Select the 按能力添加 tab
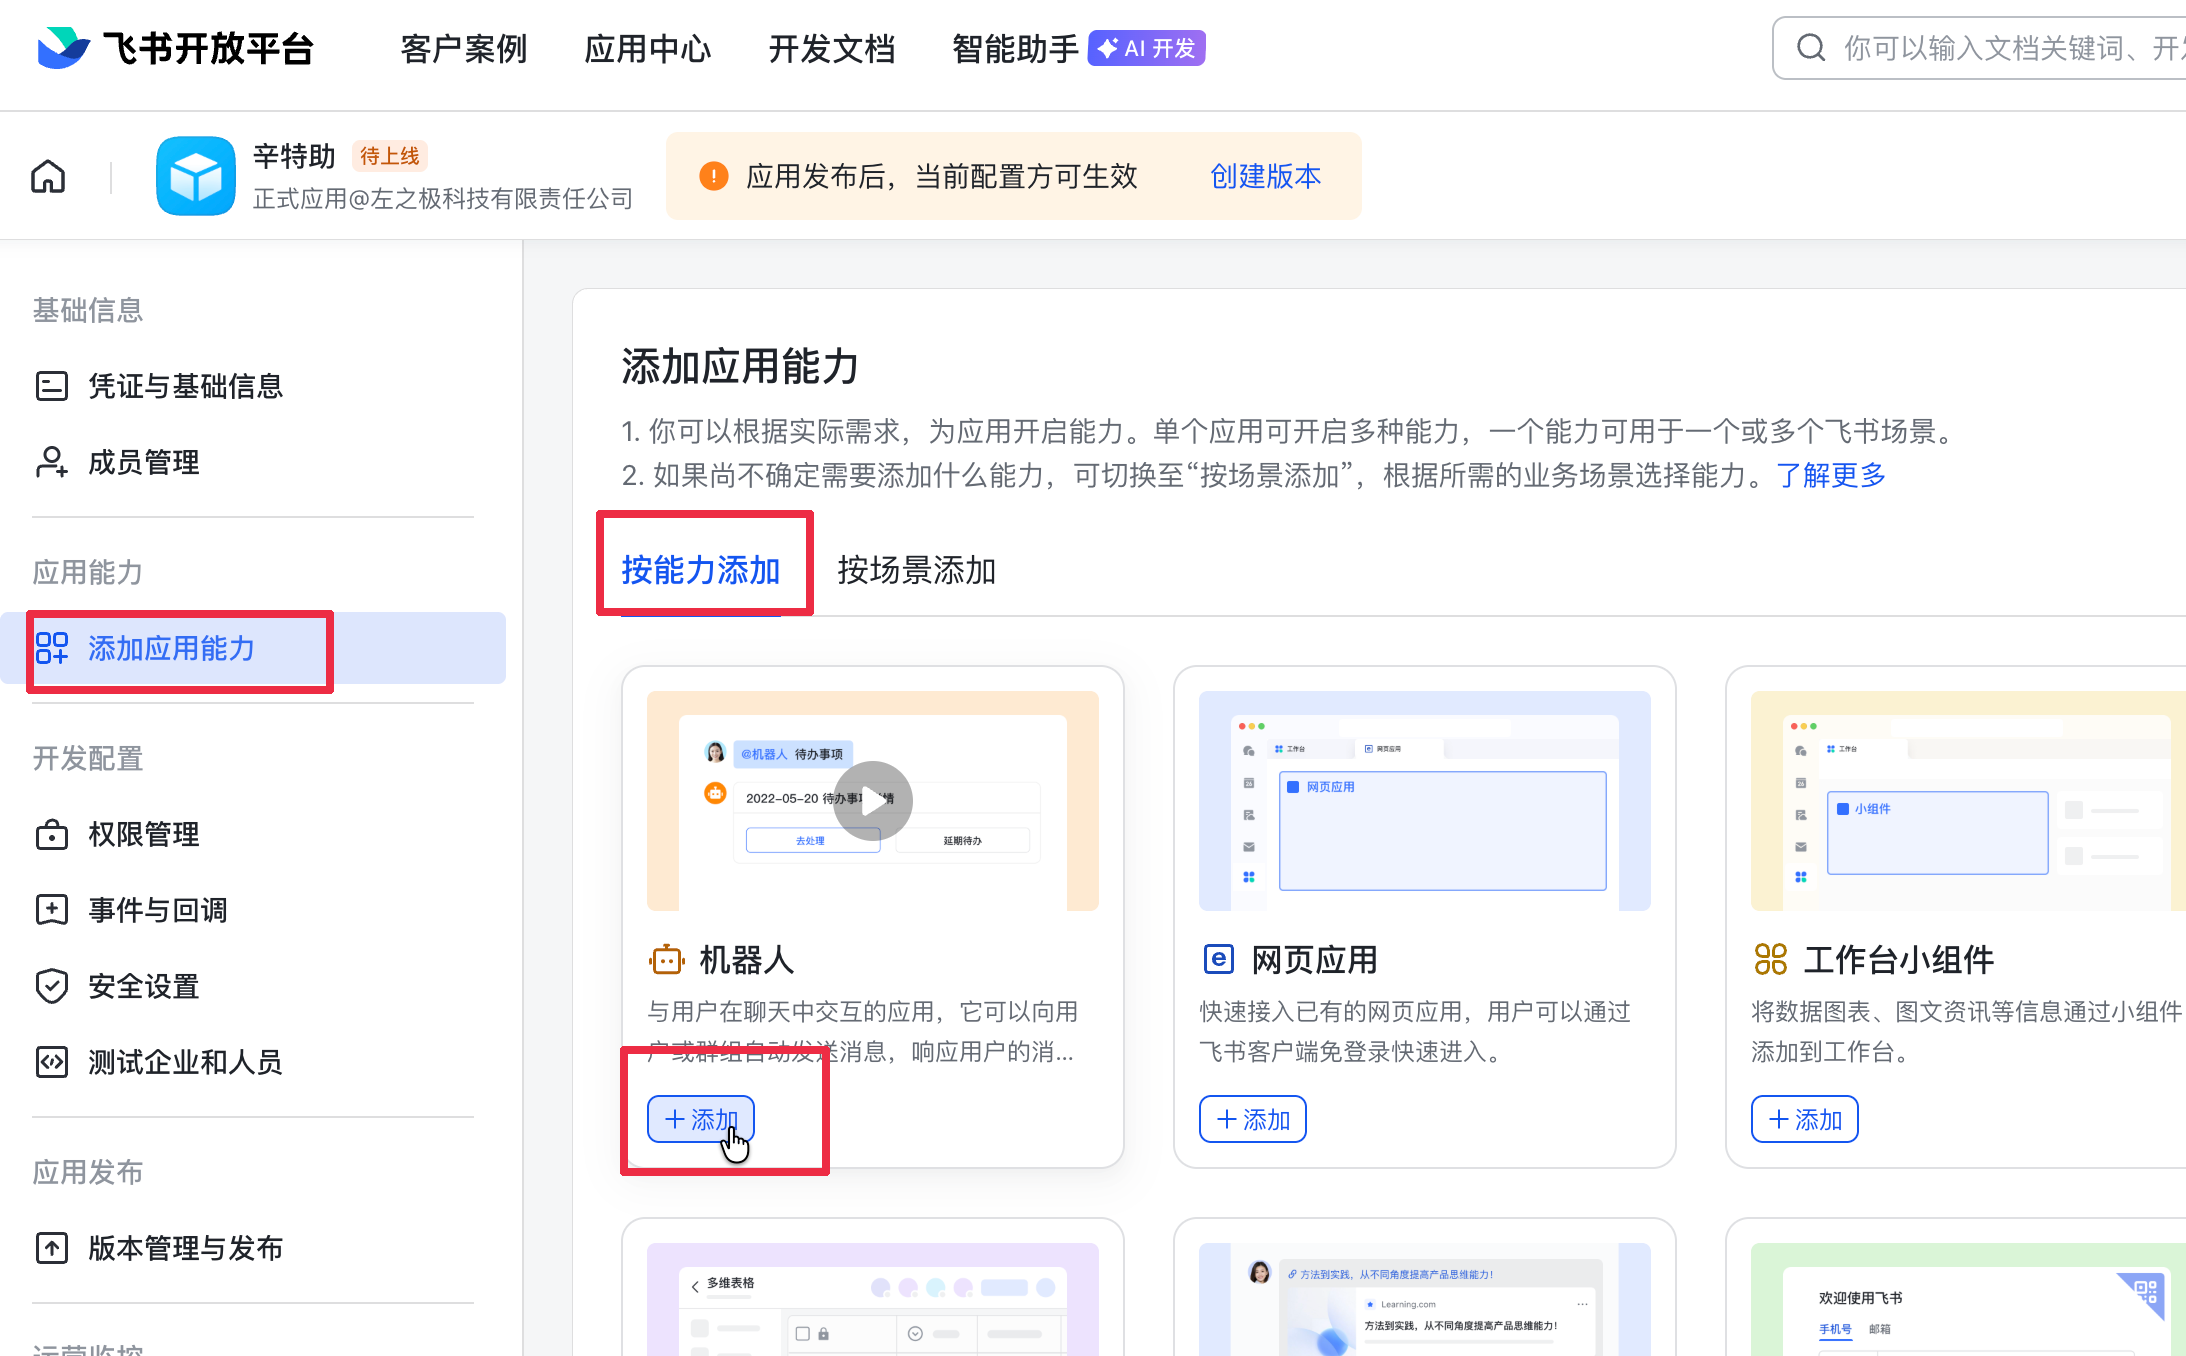The width and height of the screenshot is (2186, 1356). (700, 570)
